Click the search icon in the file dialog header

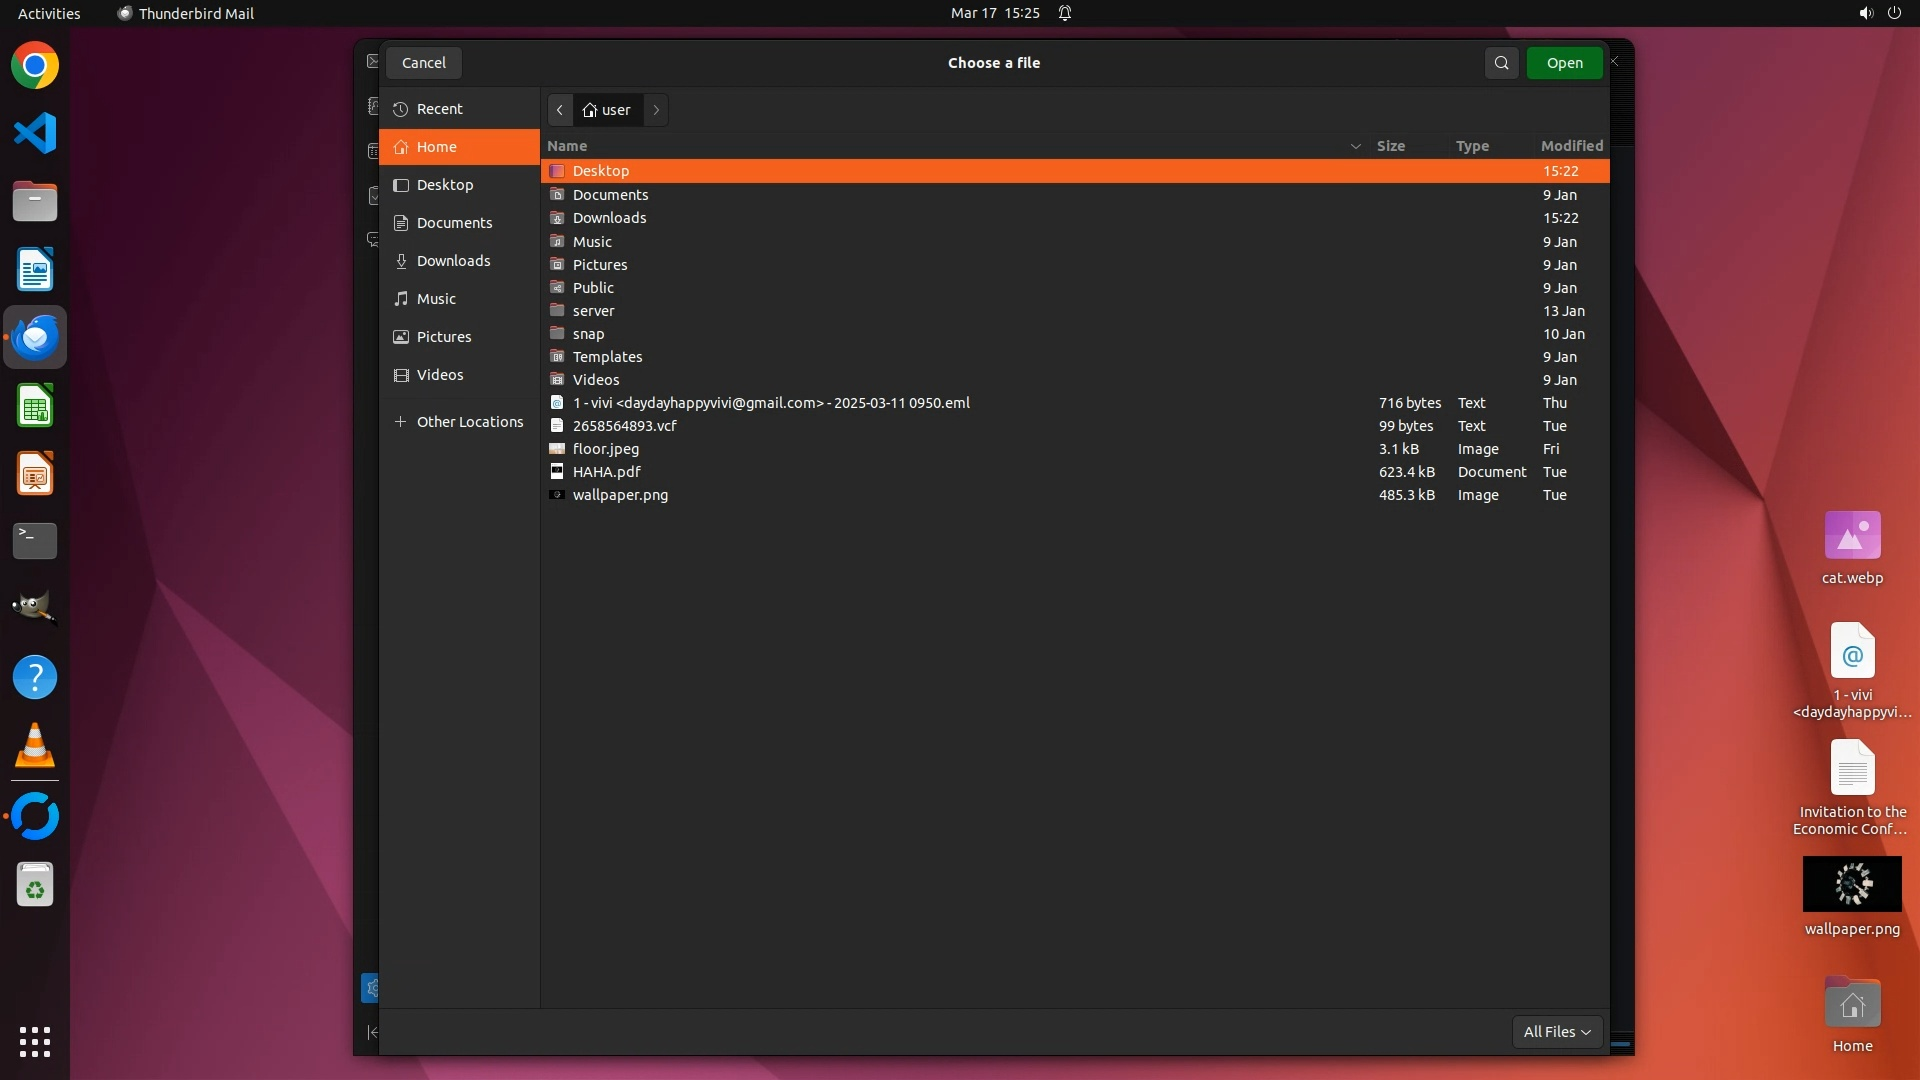coord(1501,63)
